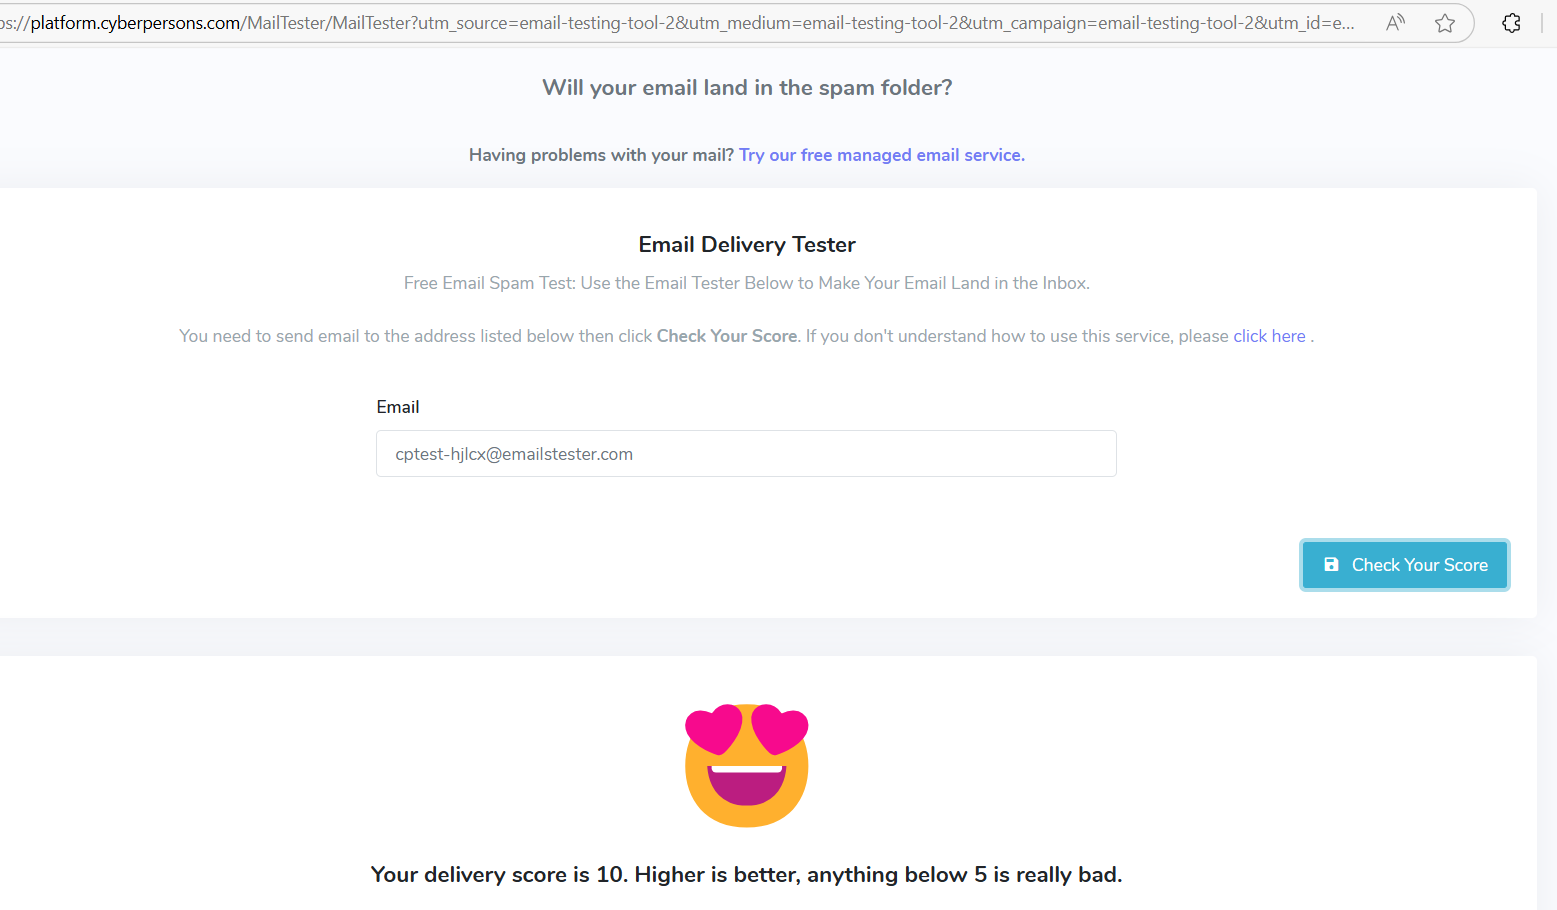
Task: Open 'Try our free managed email service' link
Action: (x=881, y=155)
